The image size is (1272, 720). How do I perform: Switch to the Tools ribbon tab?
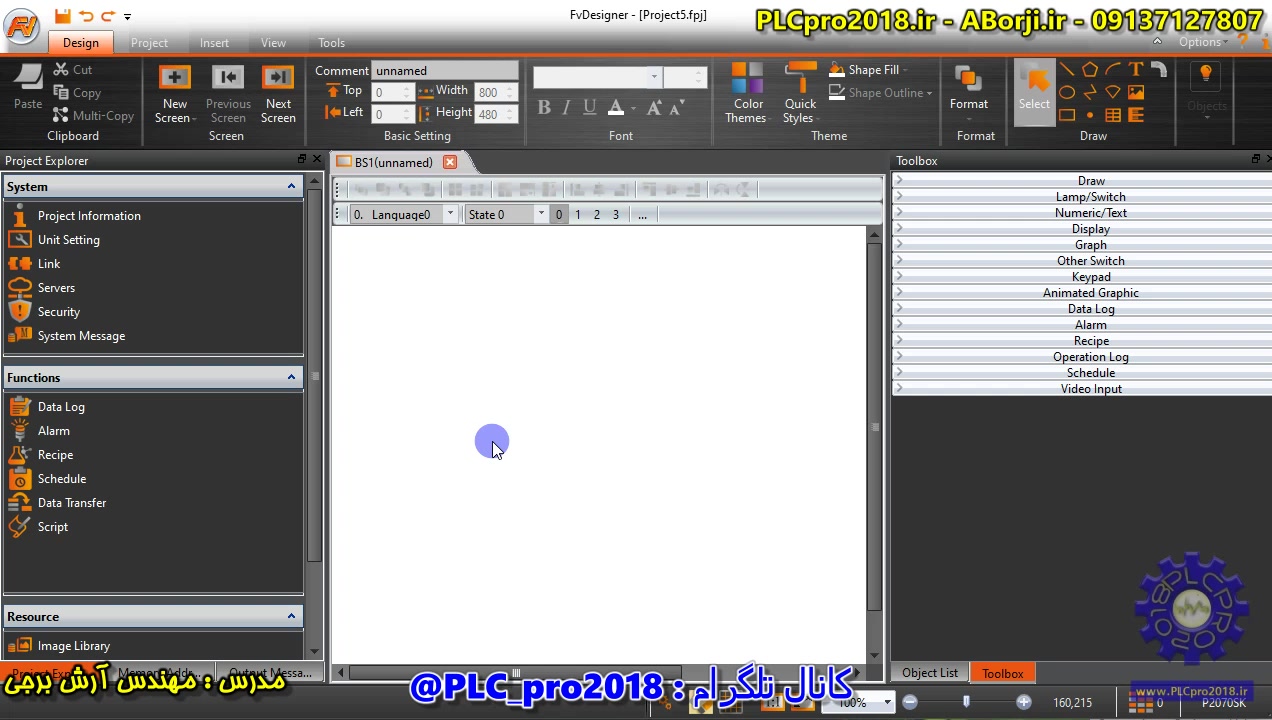[x=331, y=43]
